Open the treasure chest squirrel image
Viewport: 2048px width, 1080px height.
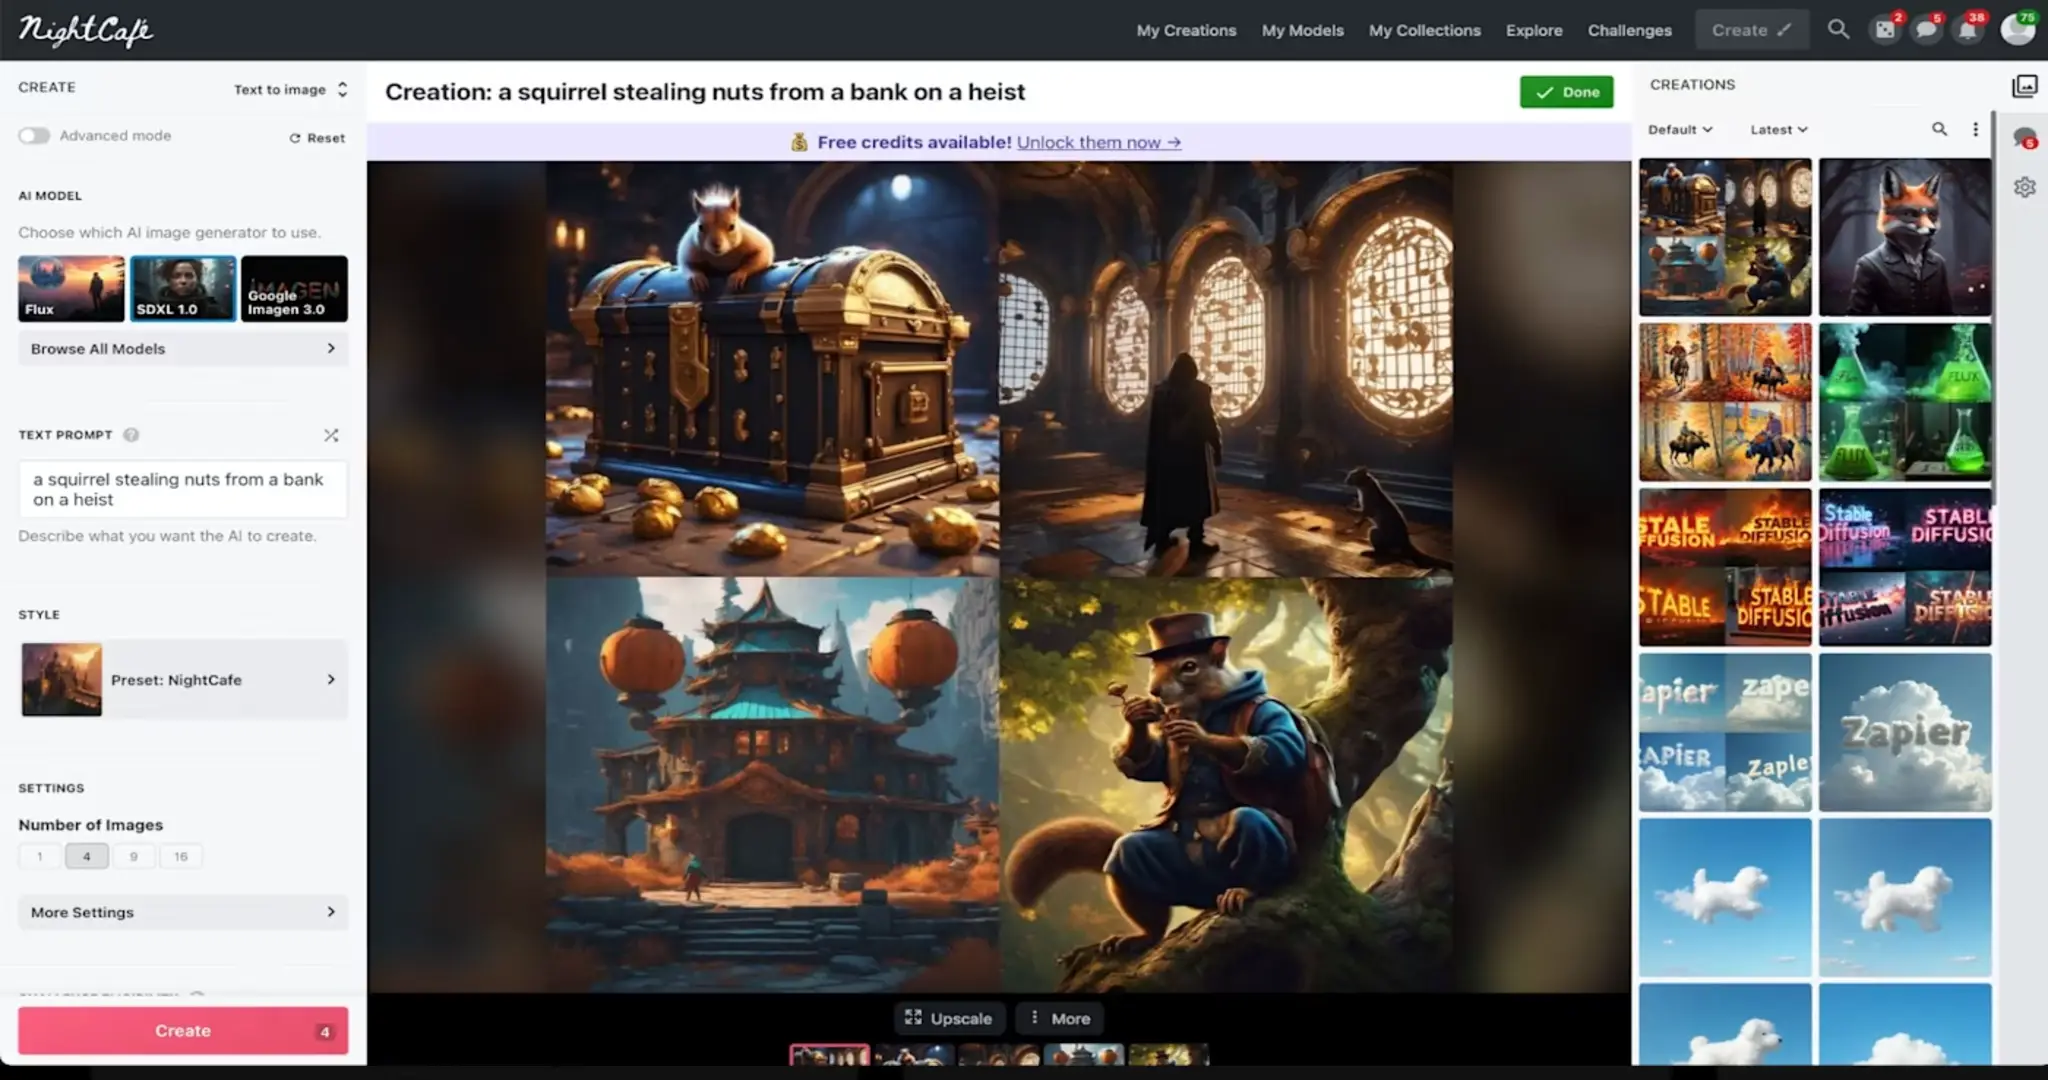[x=772, y=369]
